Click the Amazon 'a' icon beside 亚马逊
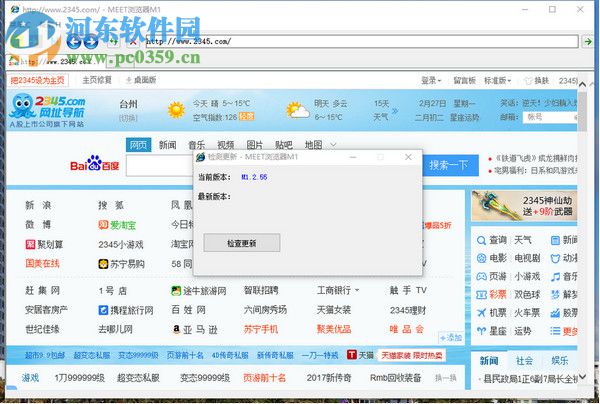600x404 pixels. 176,329
